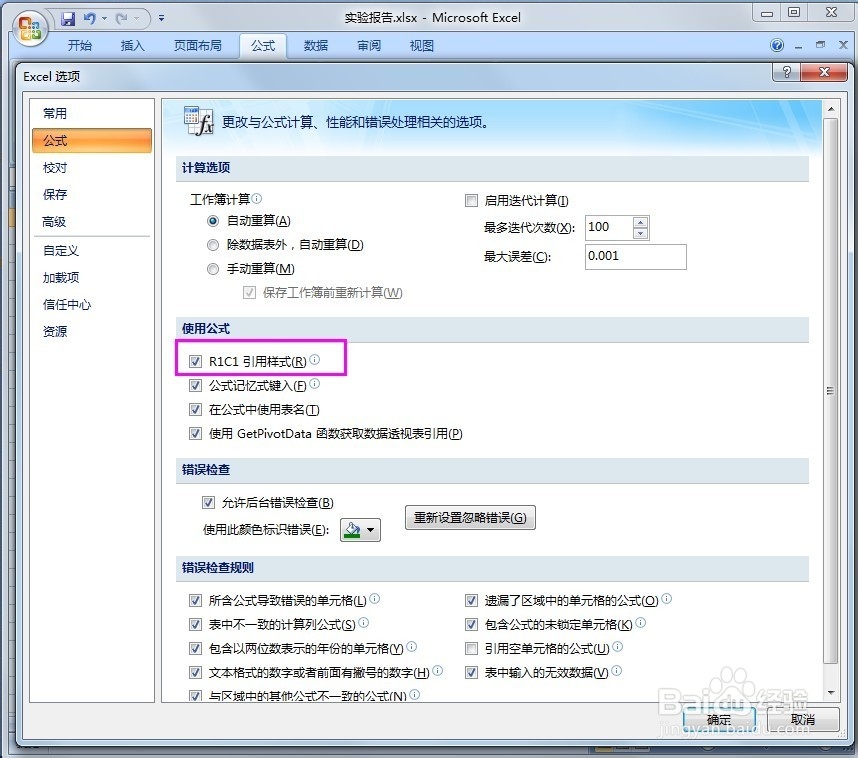The width and height of the screenshot is (858, 758).
Task: Open the Customize Quick Access Toolbar dropdown
Action: pyautogui.click(x=161, y=18)
